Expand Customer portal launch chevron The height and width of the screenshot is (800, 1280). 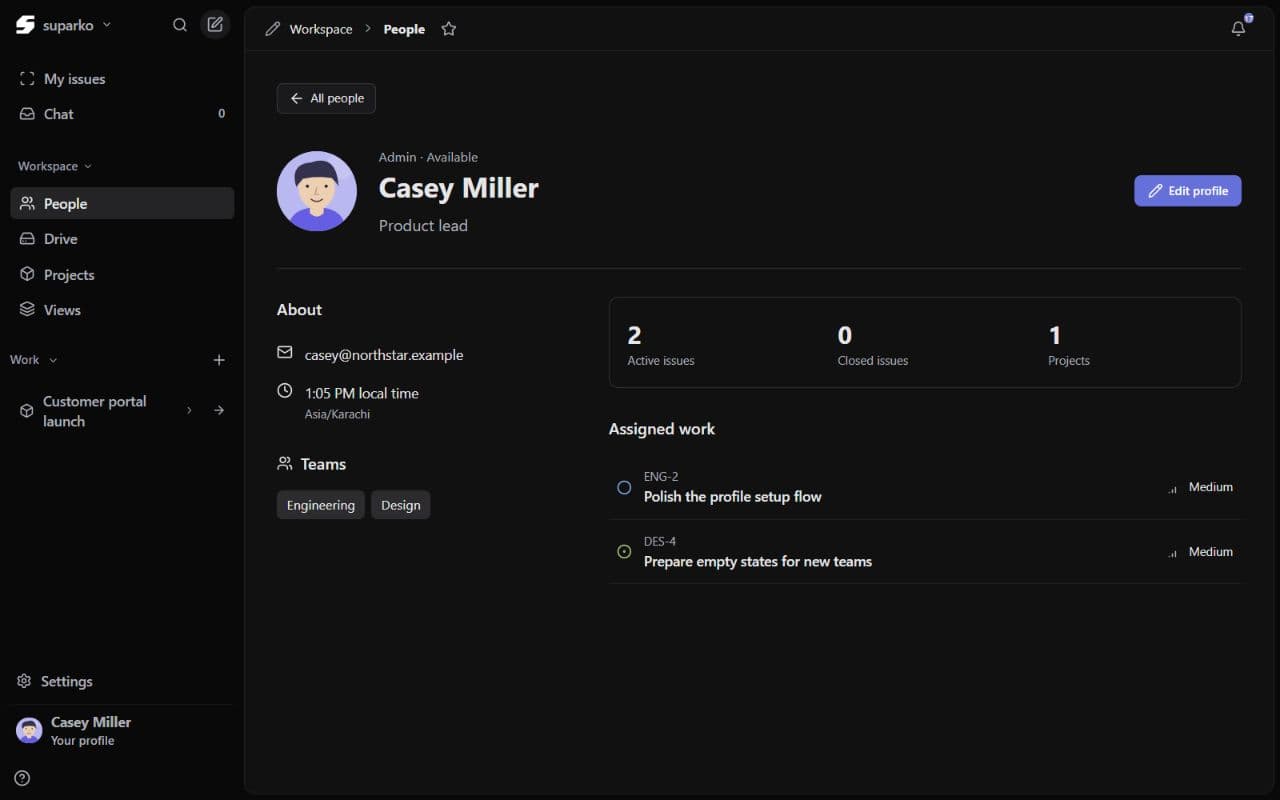tap(189, 411)
